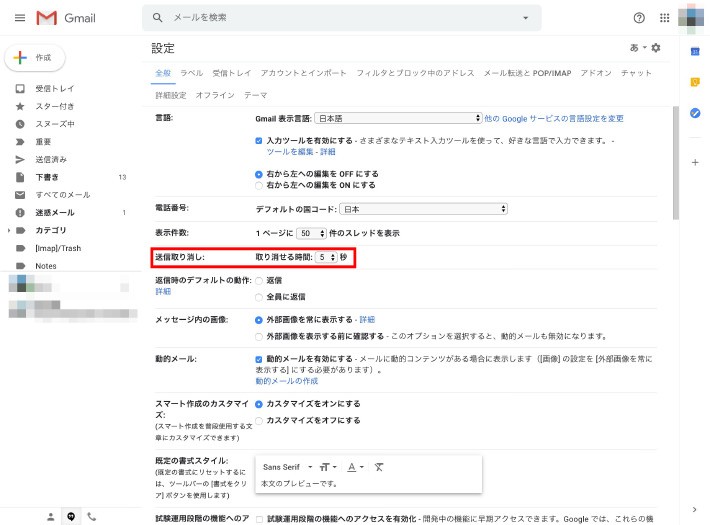The width and height of the screenshot is (710, 525).
Task: Select カスタマイズをオンにする radio
Action: [259, 404]
